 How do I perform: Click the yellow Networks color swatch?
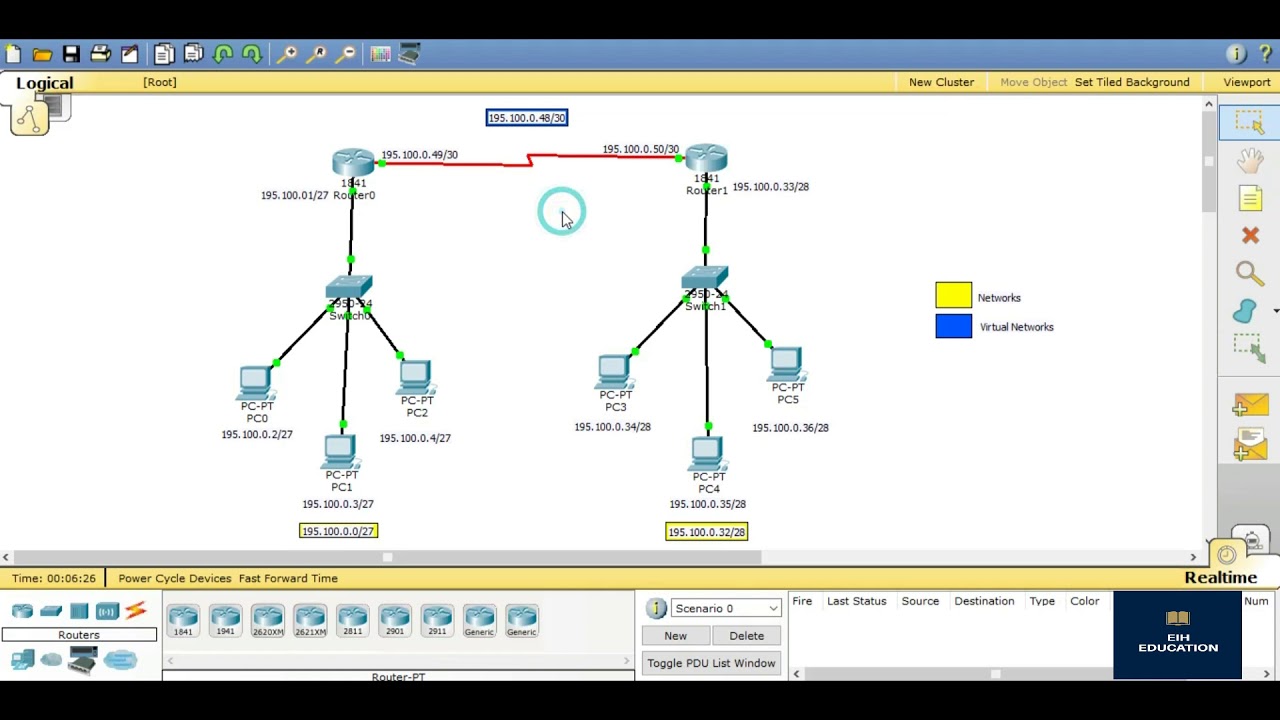pos(953,295)
